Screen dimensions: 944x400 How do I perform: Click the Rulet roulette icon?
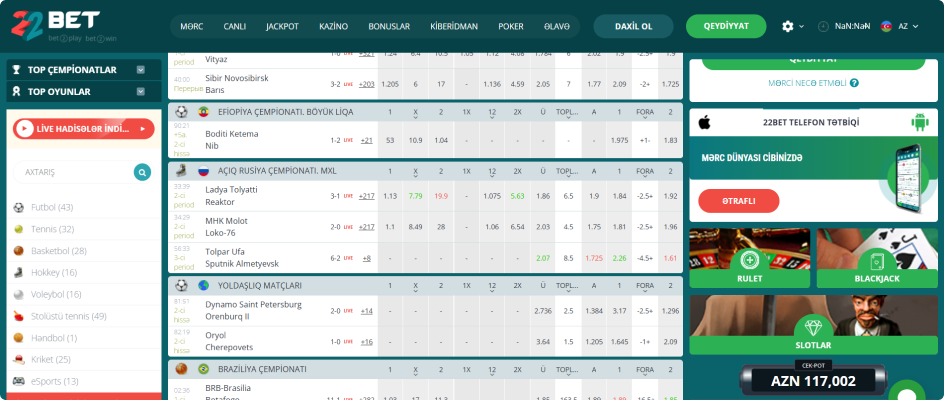(x=750, y=261)
